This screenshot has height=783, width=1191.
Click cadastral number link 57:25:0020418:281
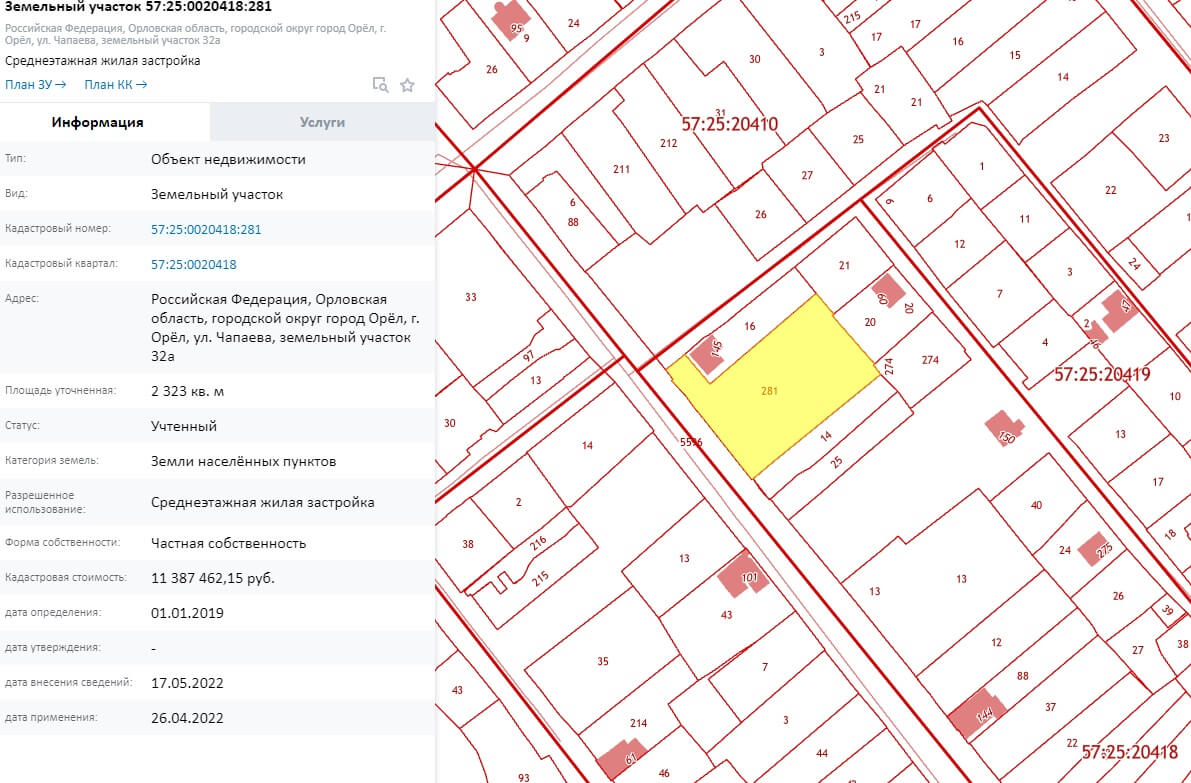pyautogui.click(x=206, y=229)
